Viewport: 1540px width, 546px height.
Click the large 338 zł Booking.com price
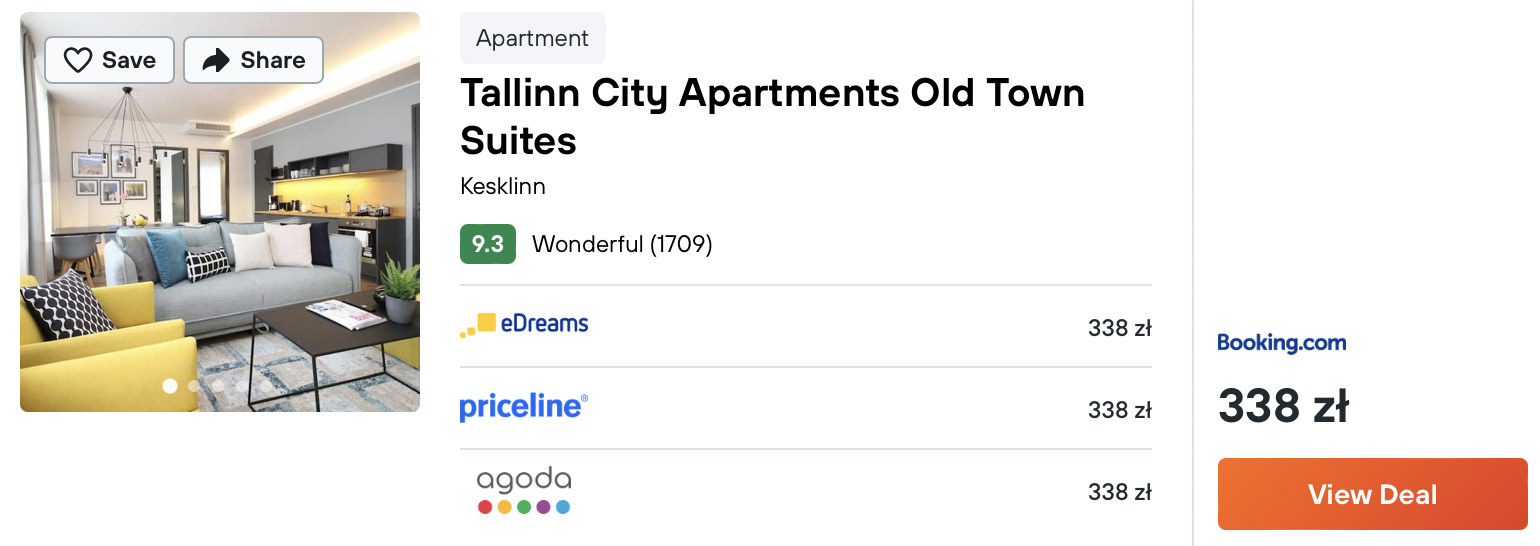point(1284,407)
